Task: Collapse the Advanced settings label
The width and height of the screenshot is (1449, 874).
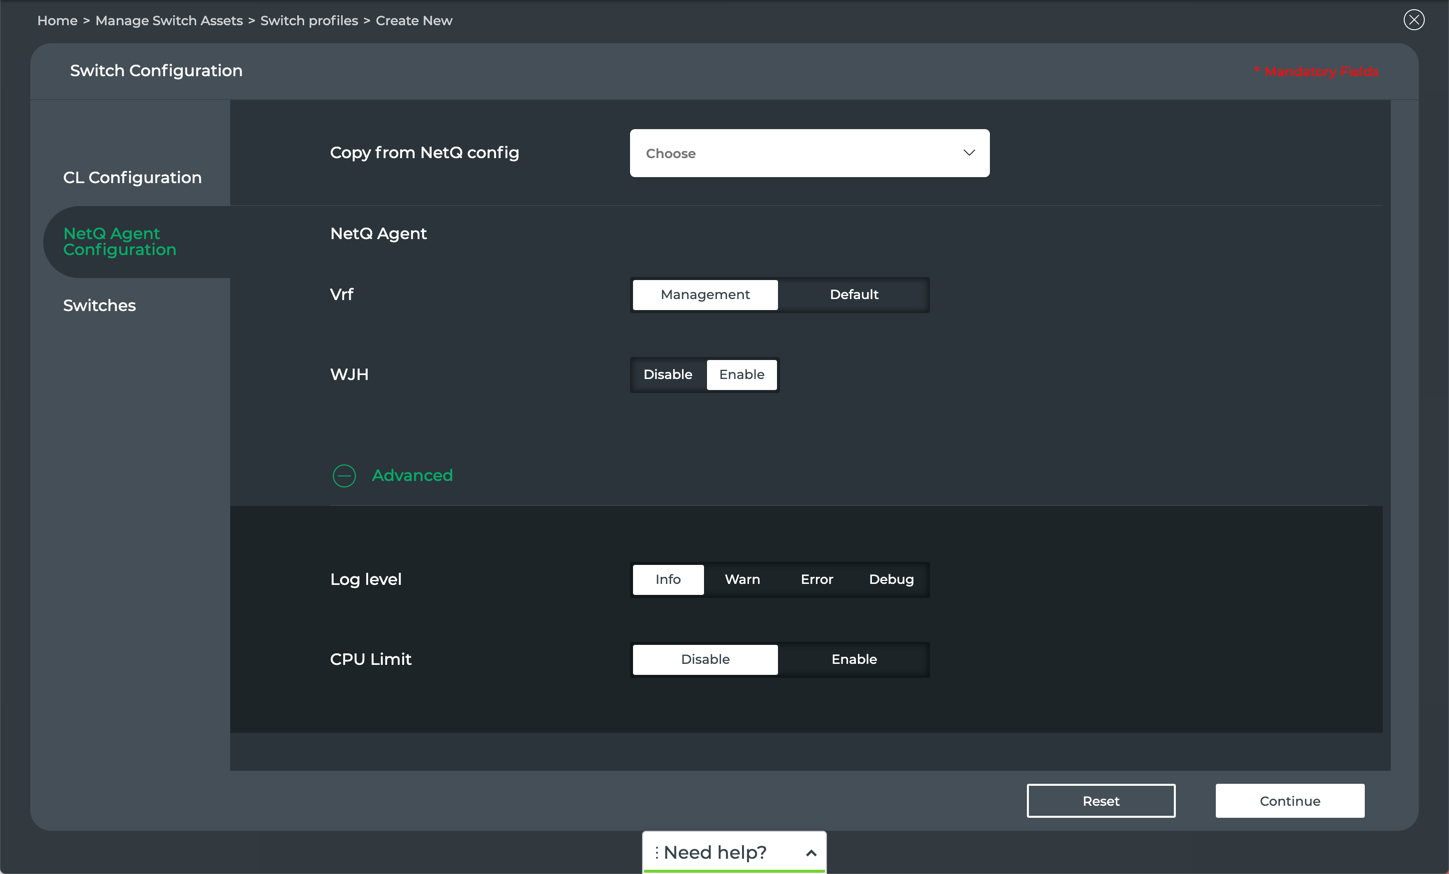Action: coord(412,476)
